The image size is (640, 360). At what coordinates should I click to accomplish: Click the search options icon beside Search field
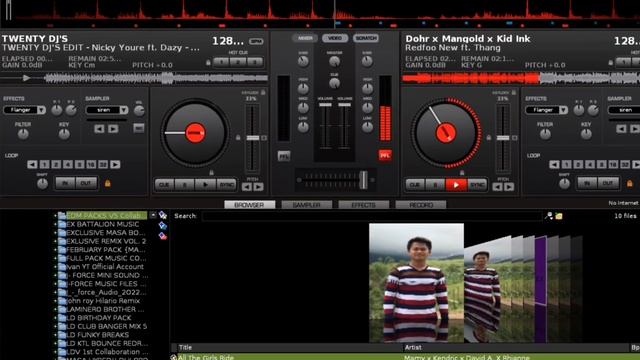pos(549,216)
